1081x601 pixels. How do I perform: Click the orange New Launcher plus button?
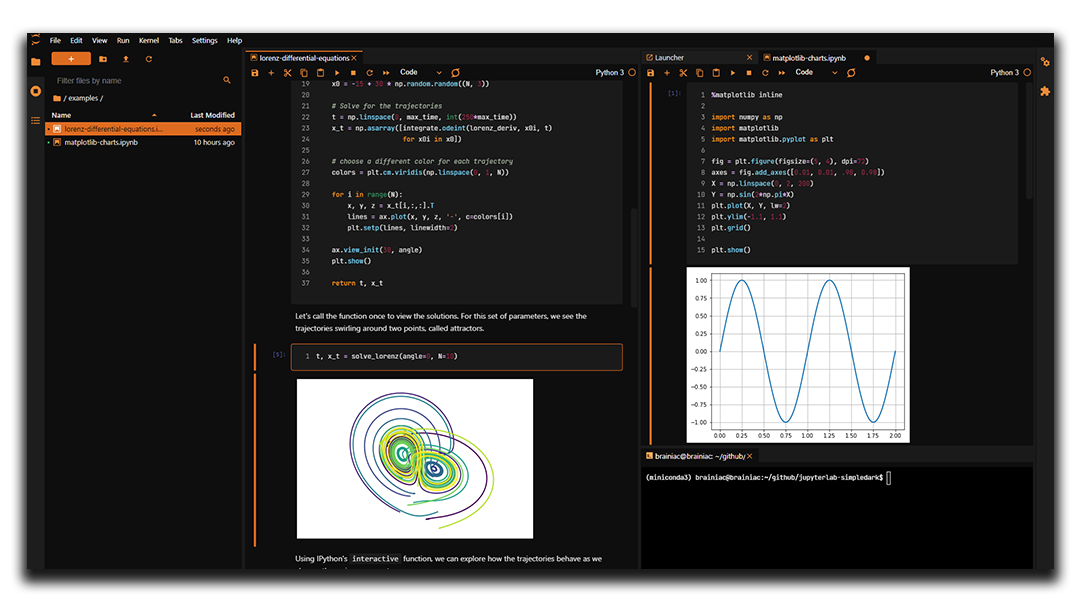tap(71, 59)
